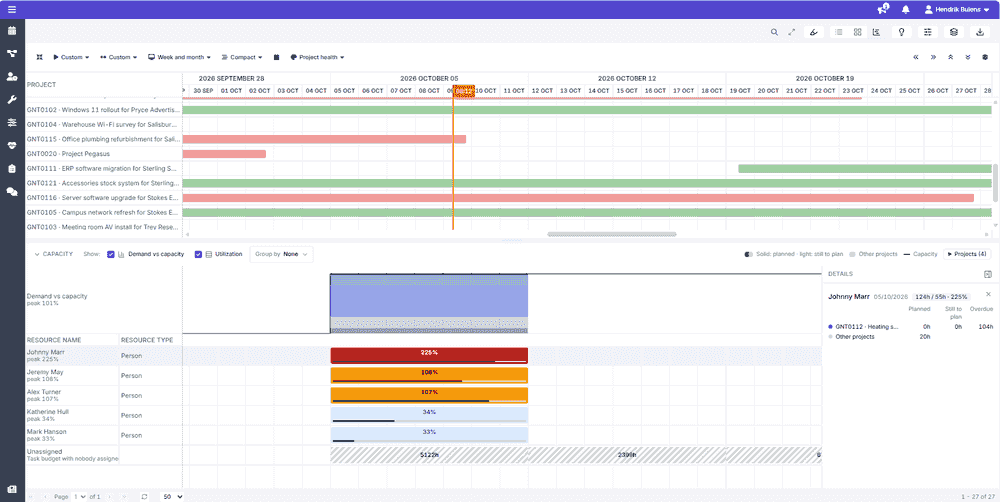Navigate timeline backward with double left chevron
The width and height of the screenshot is (1000, 502).
tap(916, 57)
